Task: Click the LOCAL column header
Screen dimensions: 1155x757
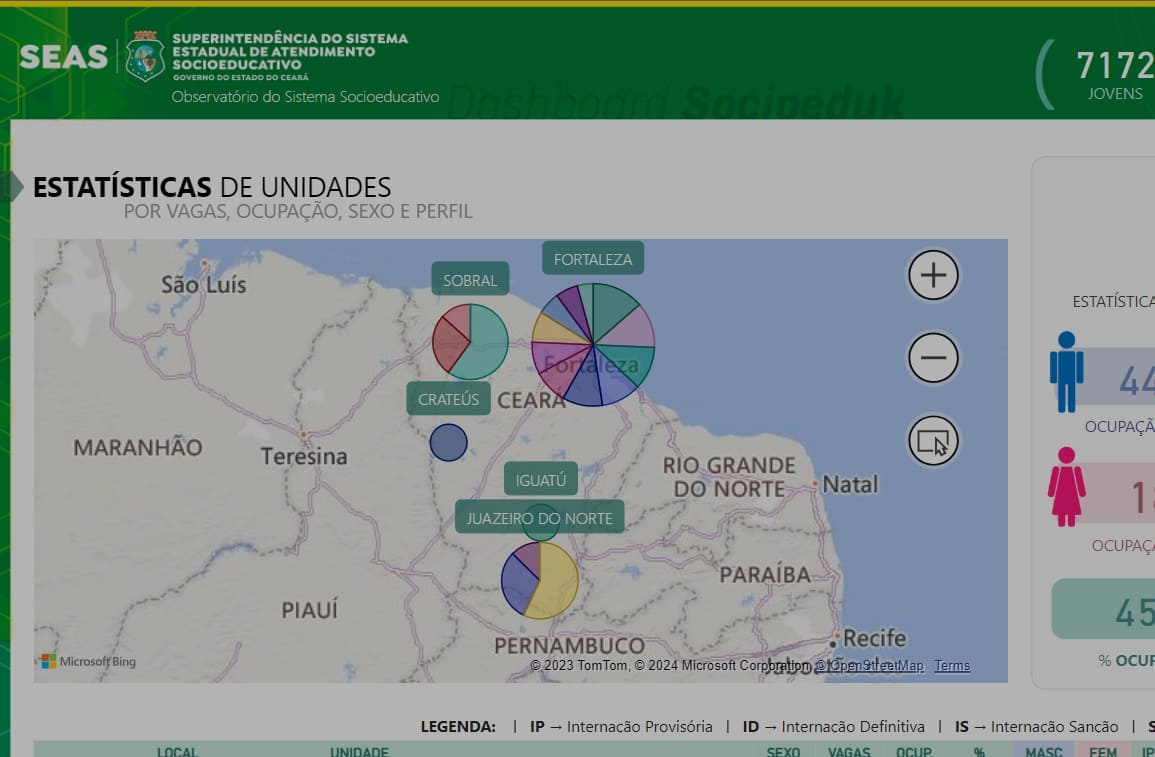Action: click(x=178, y=751)
